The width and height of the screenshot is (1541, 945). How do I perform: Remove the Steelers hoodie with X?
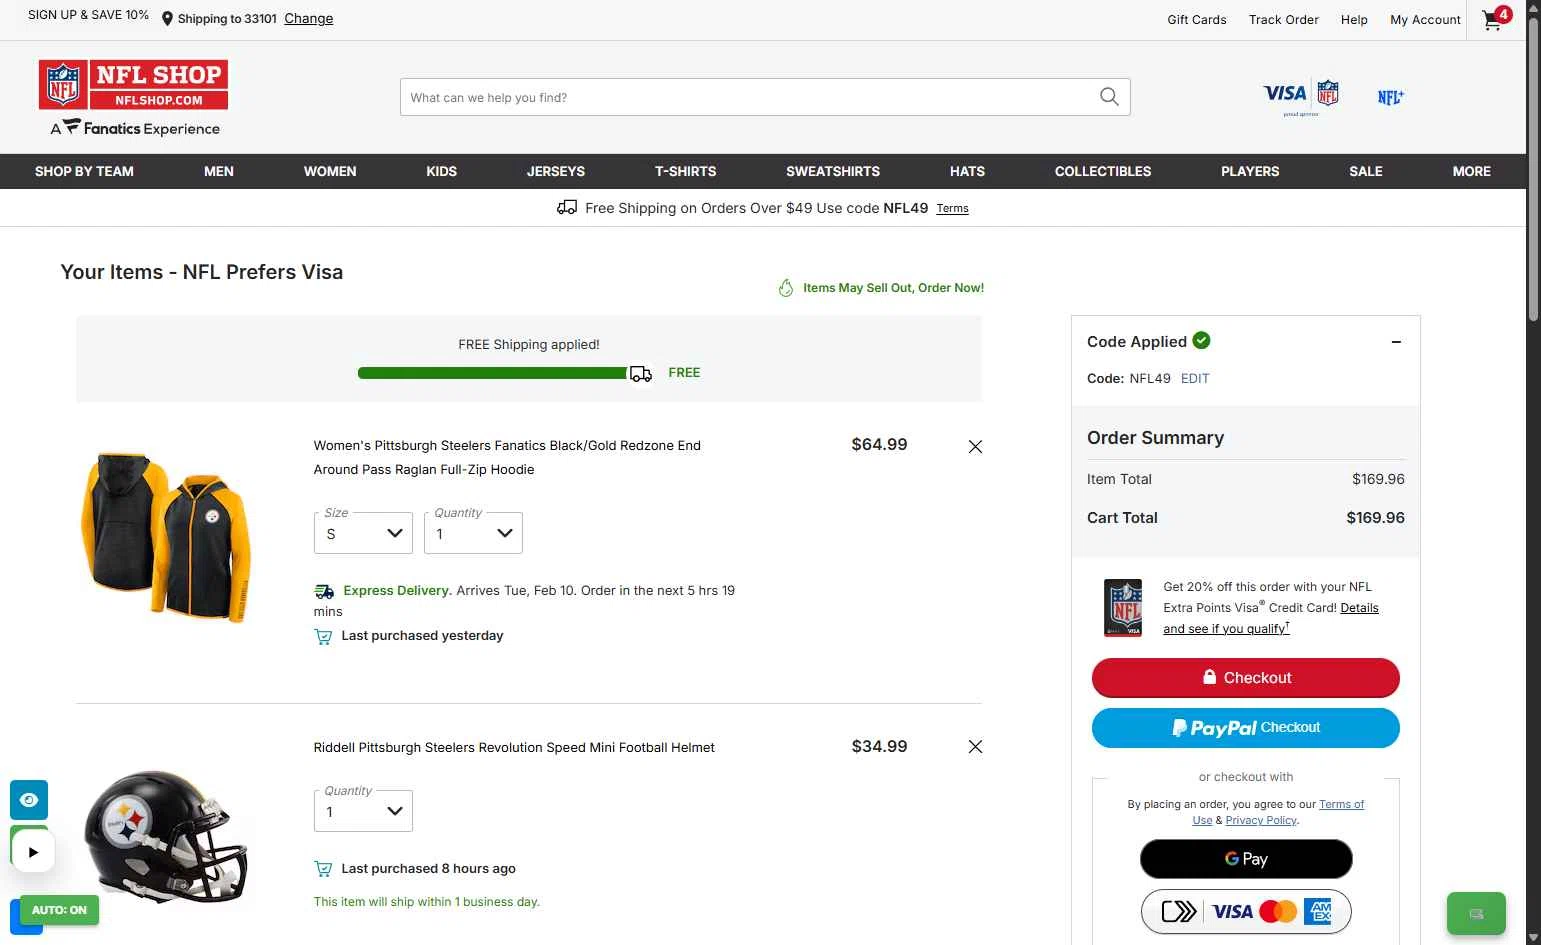tap(975, 447)
